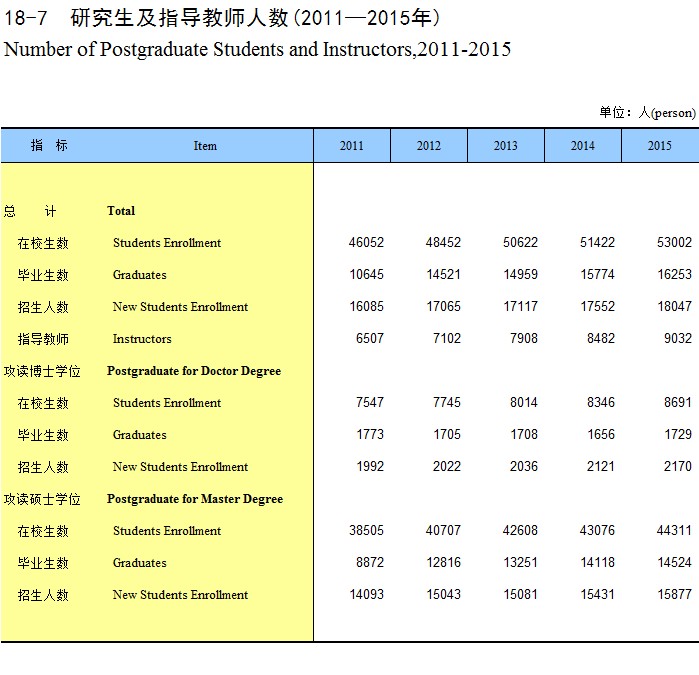Click the 2014 column header
Screen dimensions: 699x675
583,145
